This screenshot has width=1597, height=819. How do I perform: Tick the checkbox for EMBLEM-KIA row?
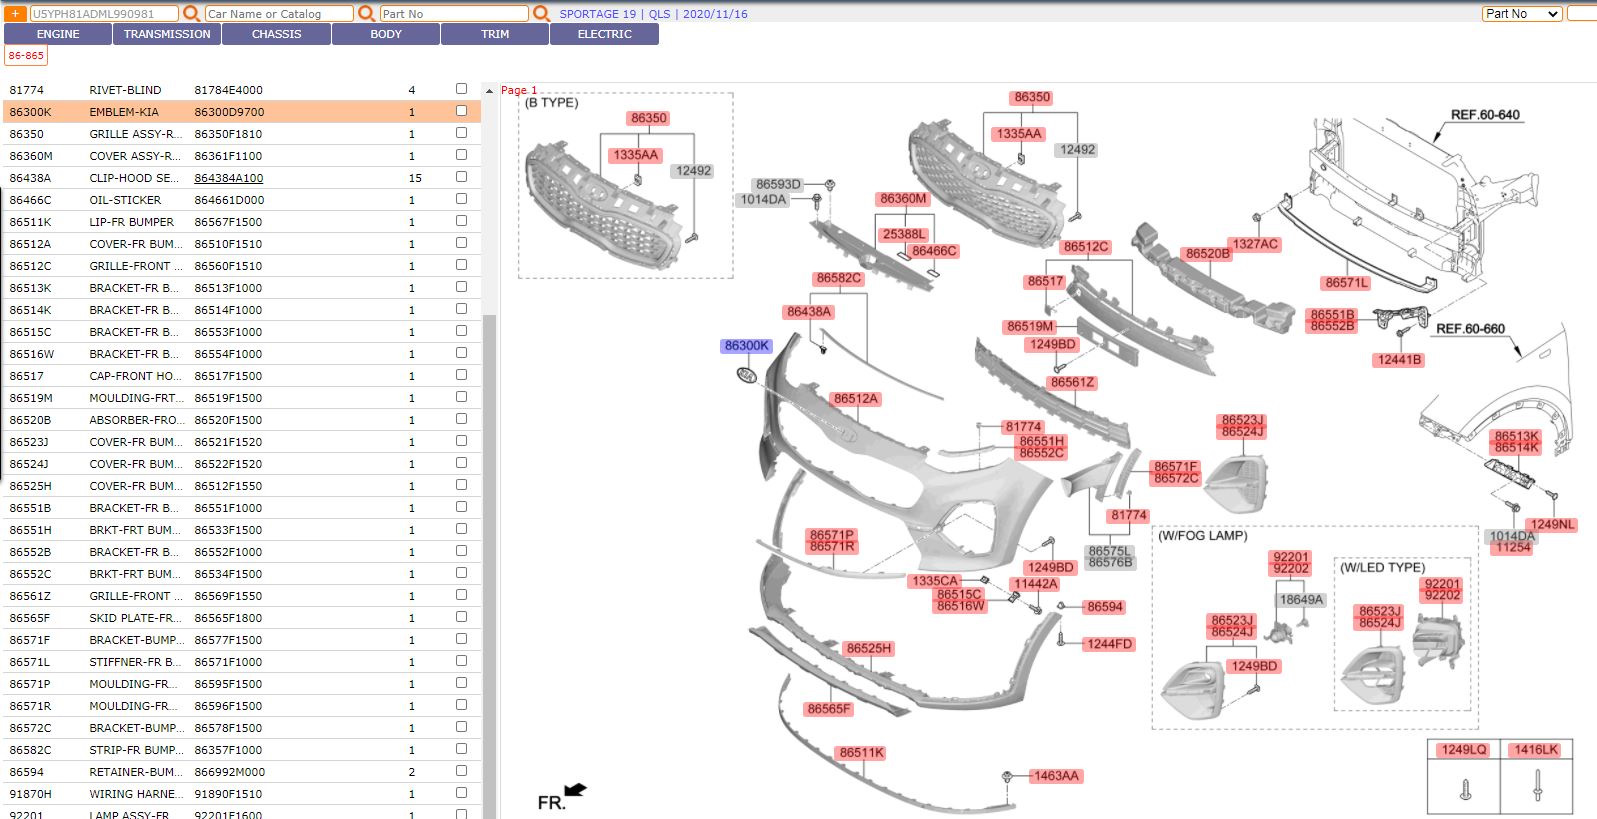(461, 111)
